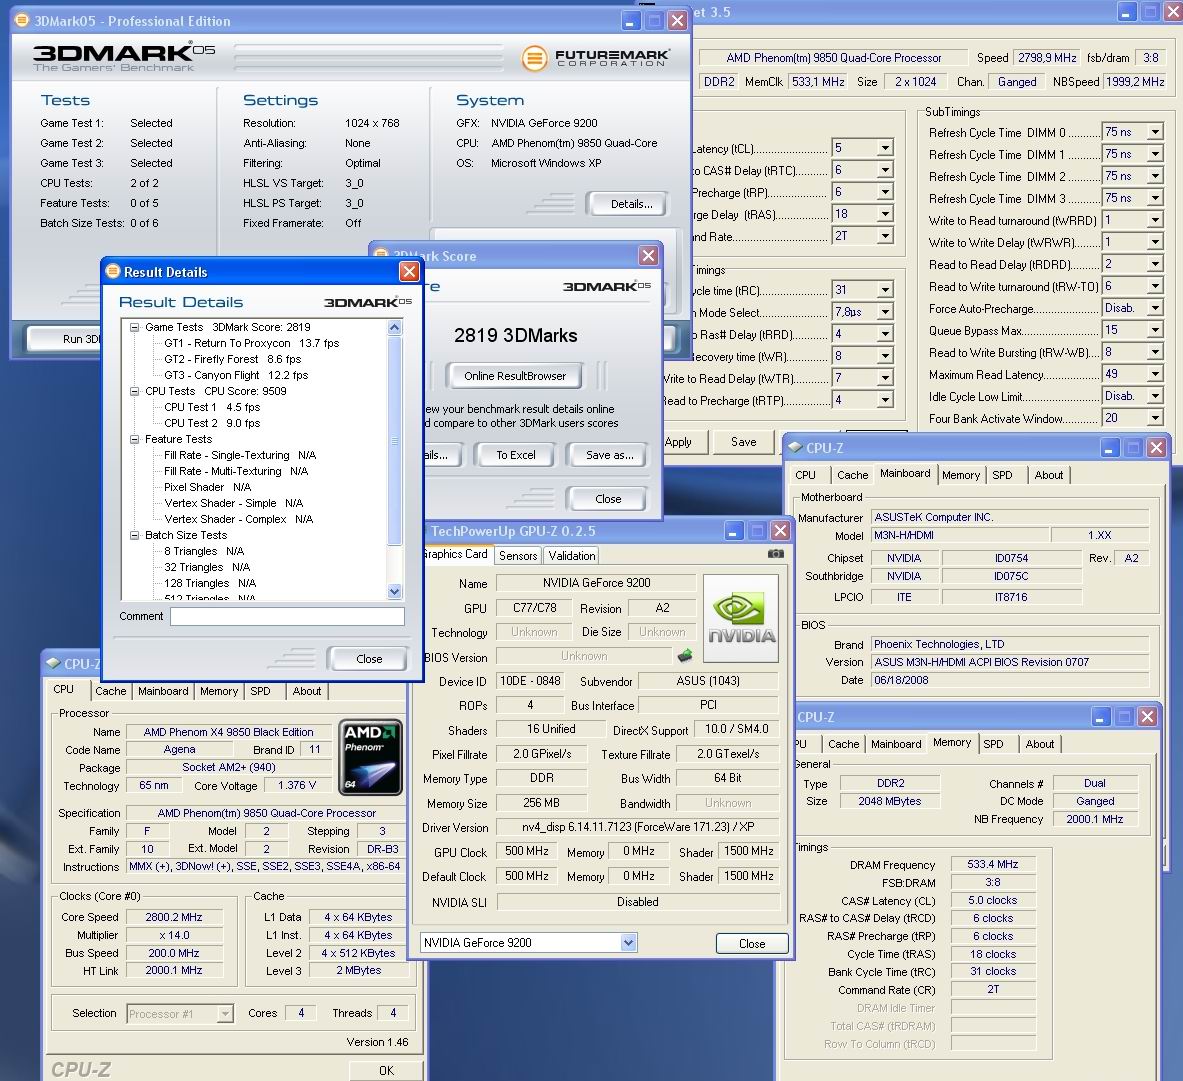Close the Result Details window with X

pos(409,272)
